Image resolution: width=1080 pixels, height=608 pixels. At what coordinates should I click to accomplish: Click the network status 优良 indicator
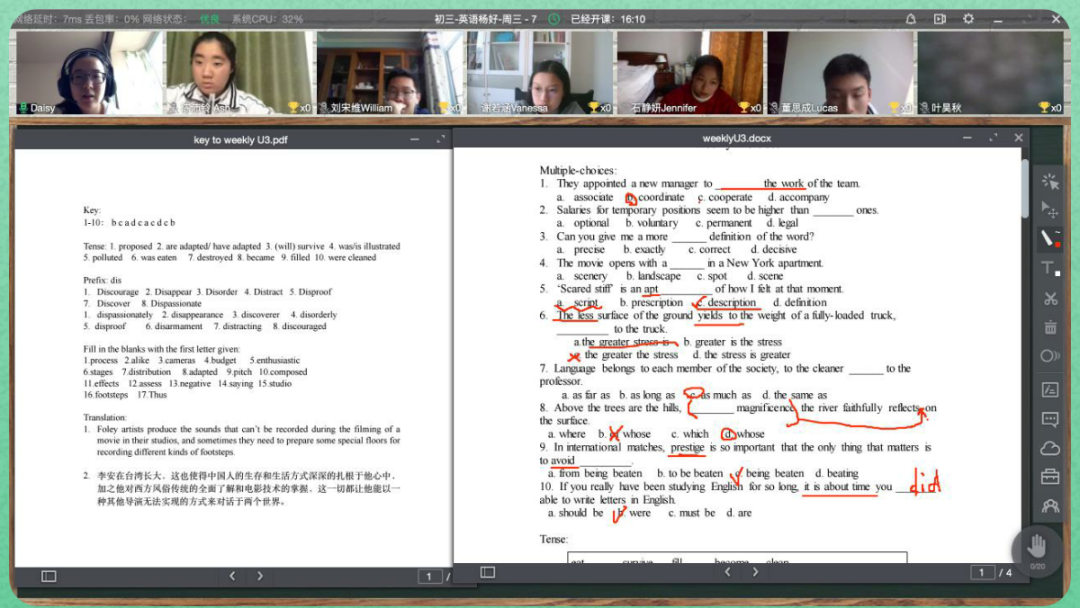coord(209,19)
